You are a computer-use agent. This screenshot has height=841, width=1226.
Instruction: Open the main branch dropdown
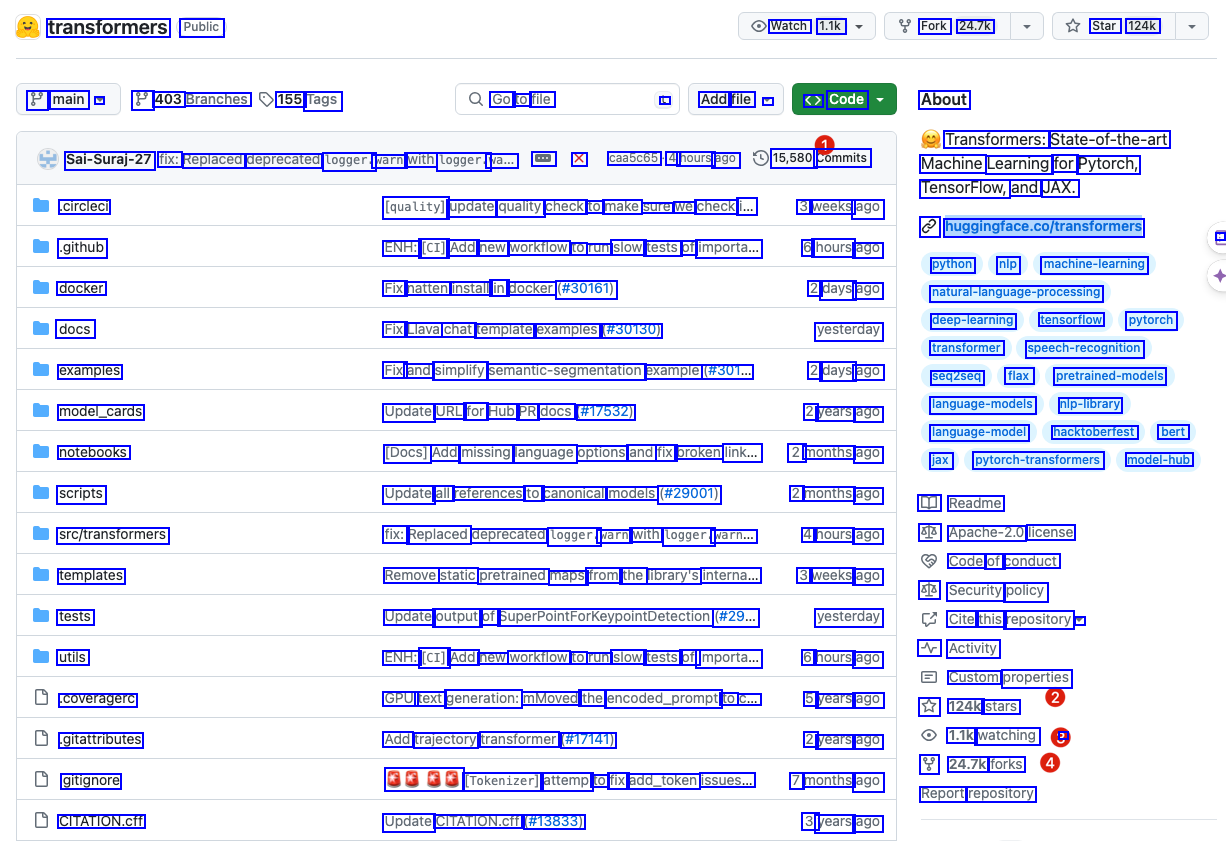coord(68,99)
